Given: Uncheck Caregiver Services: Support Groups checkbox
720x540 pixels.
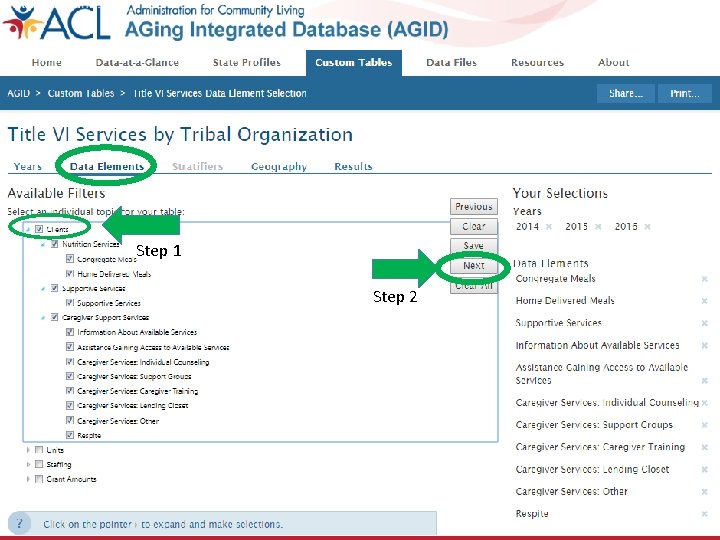Looking at the screenshot, I should click(70, 376).
